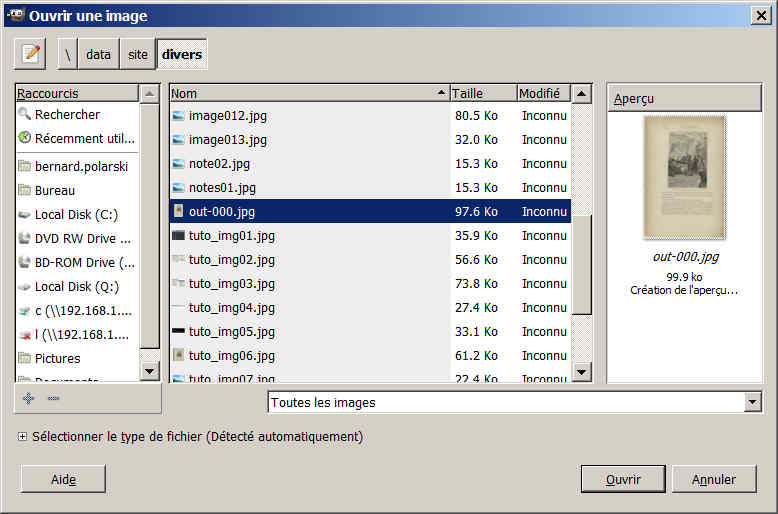Open the Toutes les images filter dropdown

coord(753,403)
